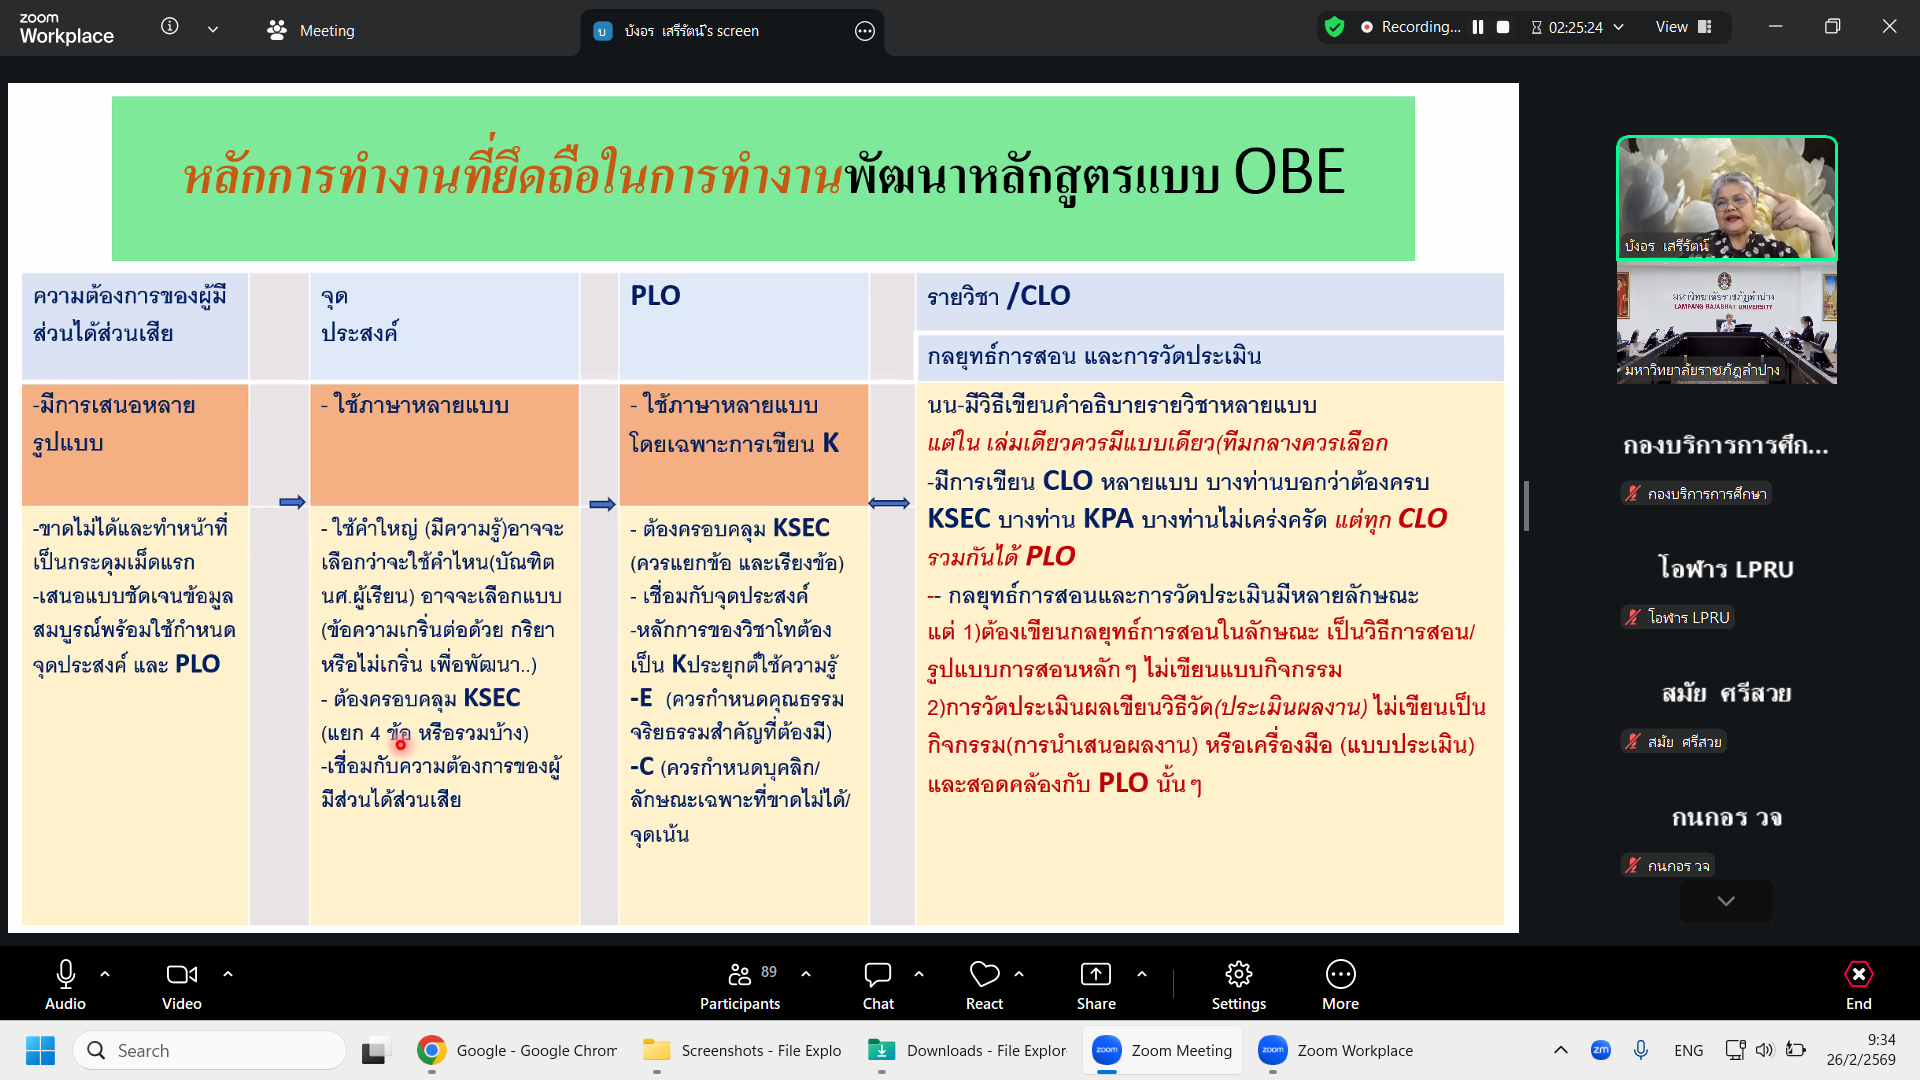Screen dimensions: 1920x1080
Task: Expand video options caret
Action: coord(228,973)
